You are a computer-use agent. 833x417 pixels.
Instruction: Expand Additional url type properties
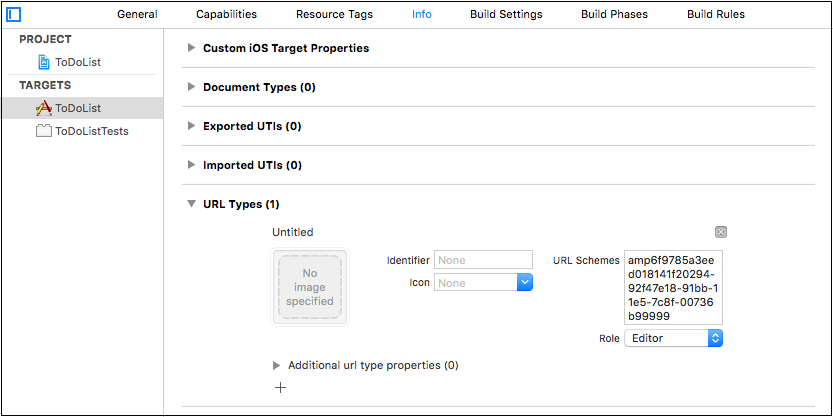277,365
